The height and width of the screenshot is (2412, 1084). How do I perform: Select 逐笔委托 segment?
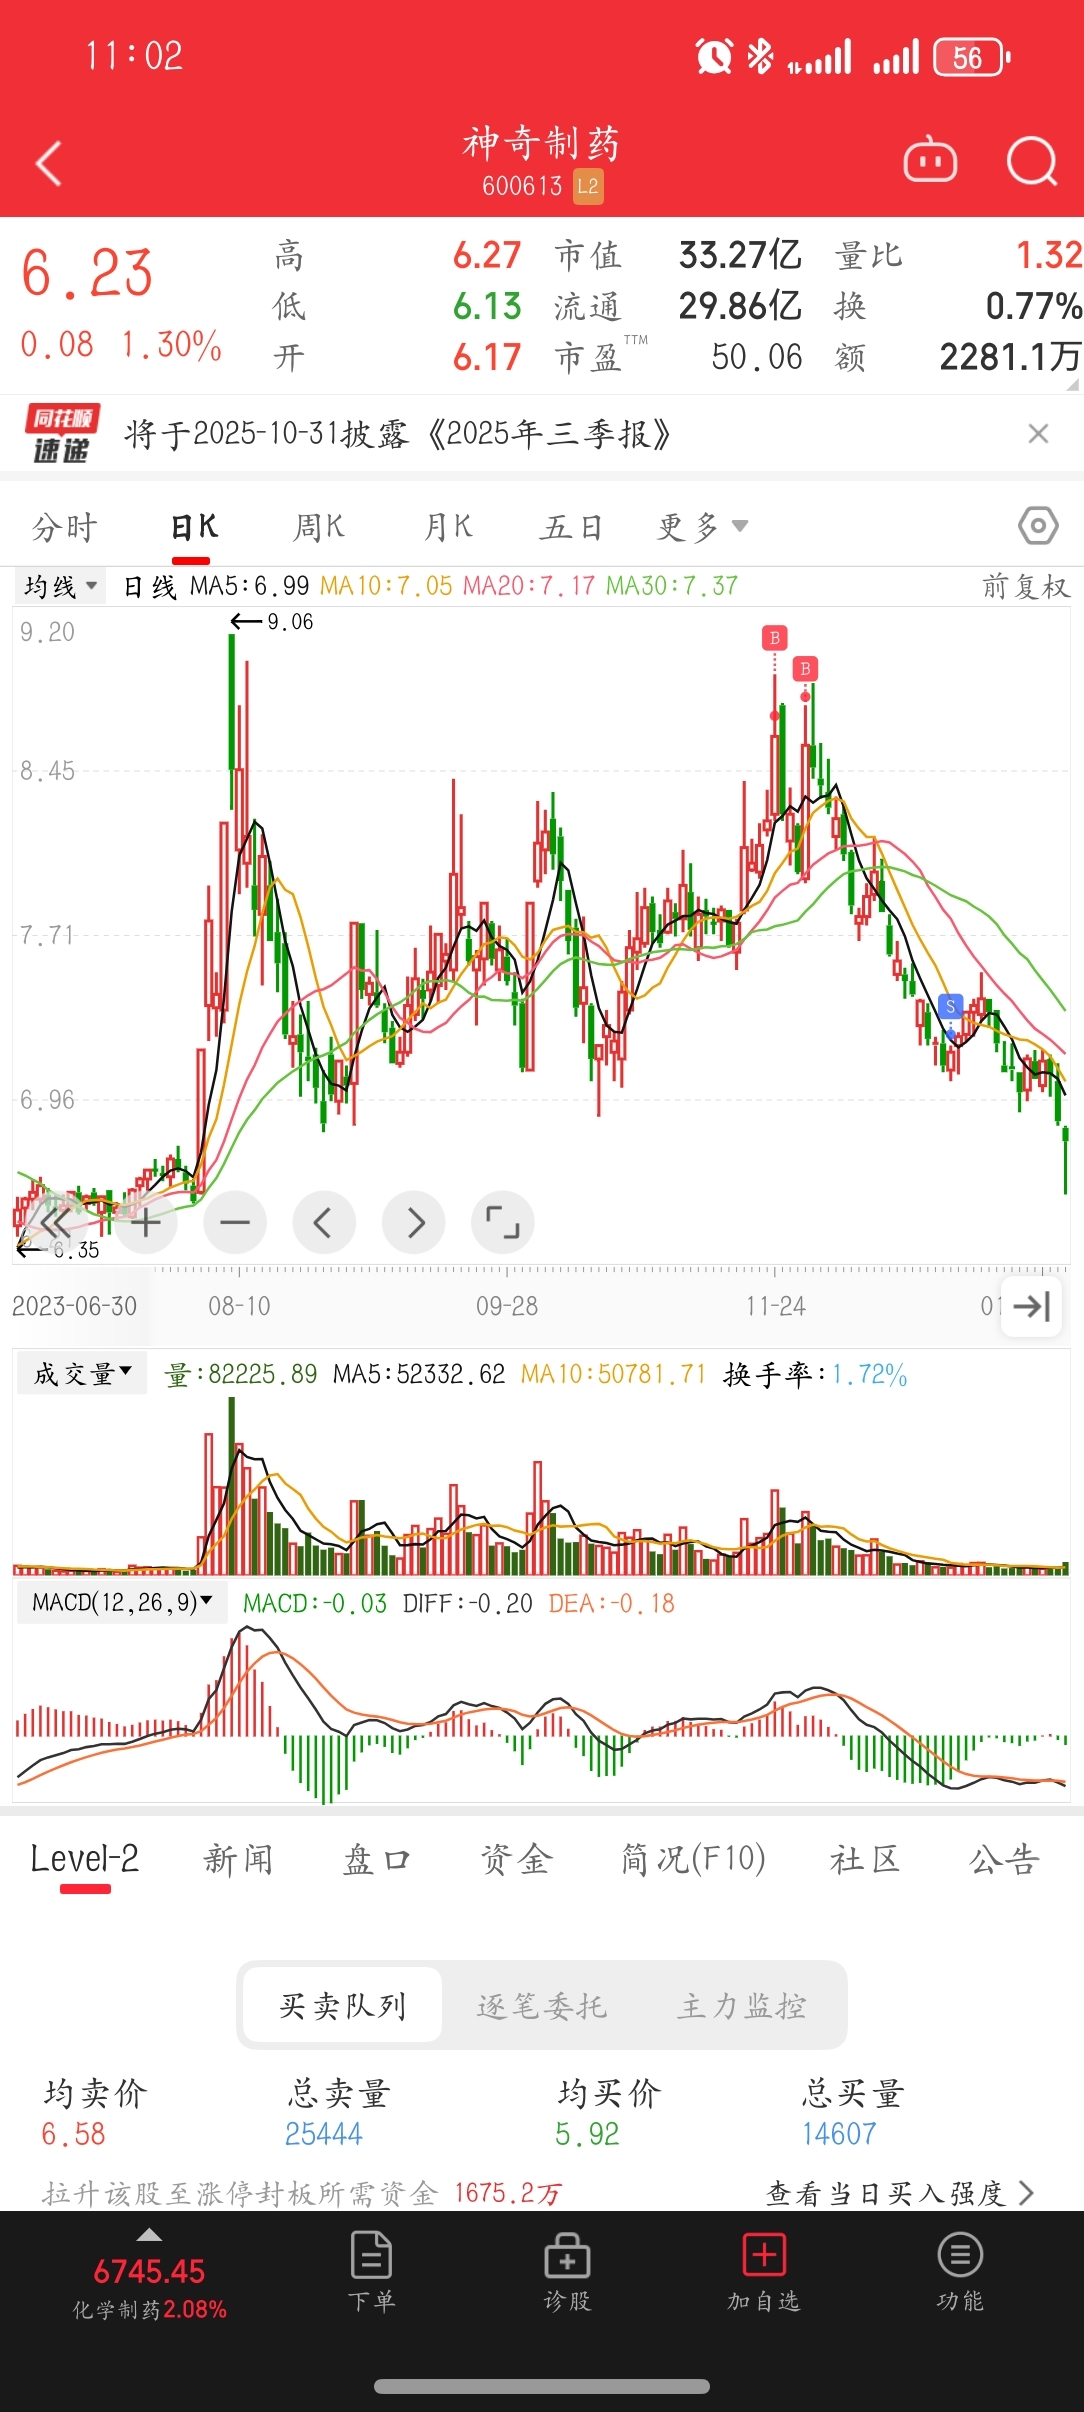[541, 2005]
